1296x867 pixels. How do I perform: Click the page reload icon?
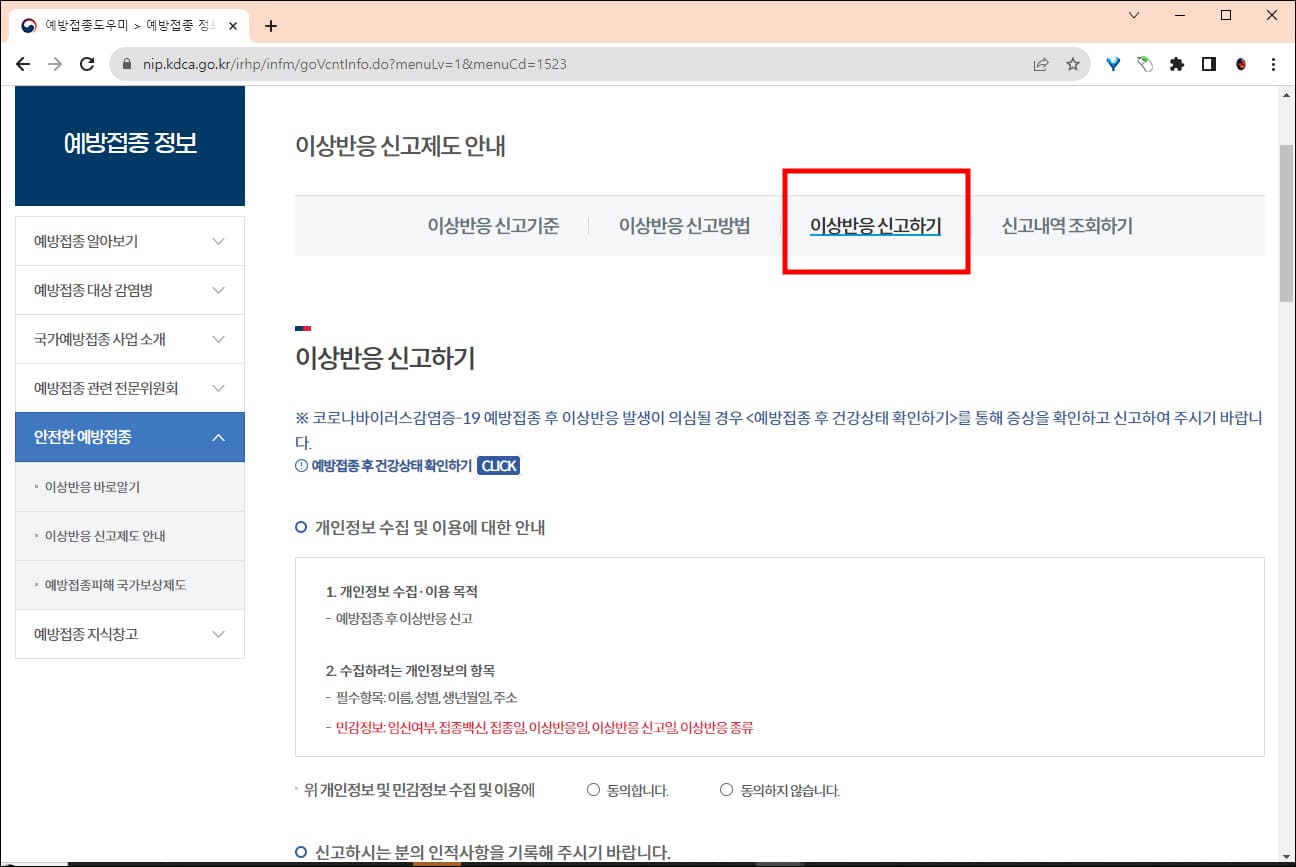tap(87, 63)
